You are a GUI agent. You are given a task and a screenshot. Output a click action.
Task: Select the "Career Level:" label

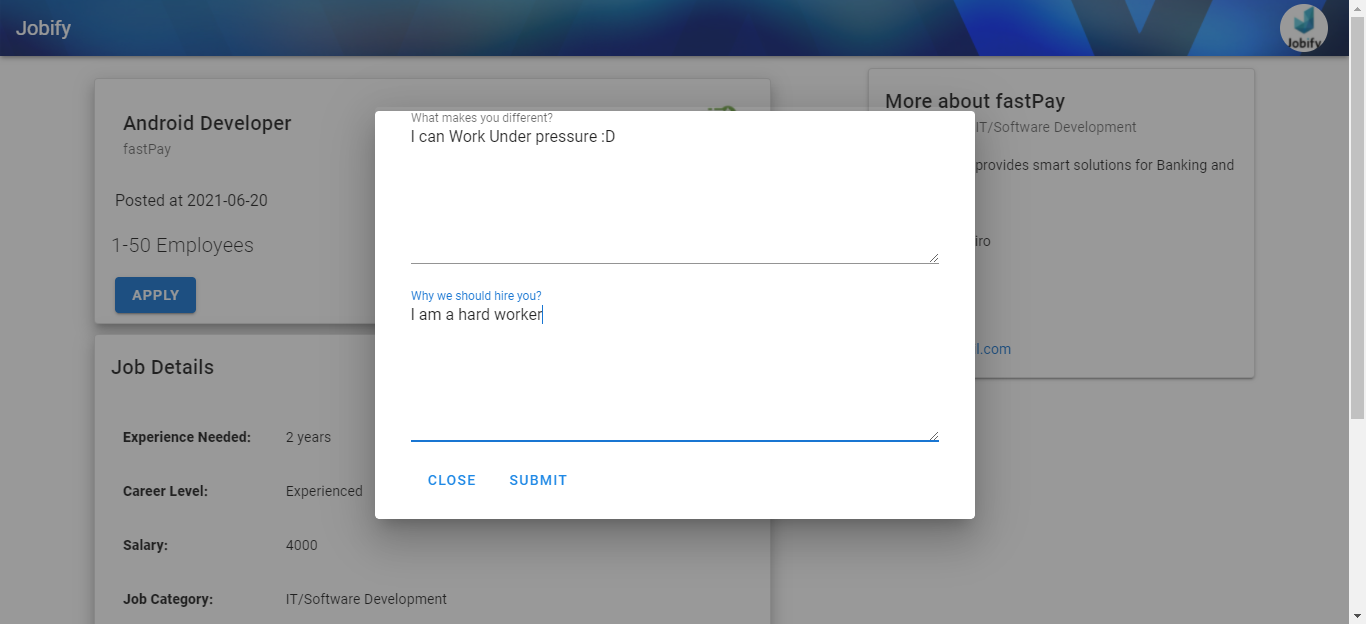[x=165, y=491]
